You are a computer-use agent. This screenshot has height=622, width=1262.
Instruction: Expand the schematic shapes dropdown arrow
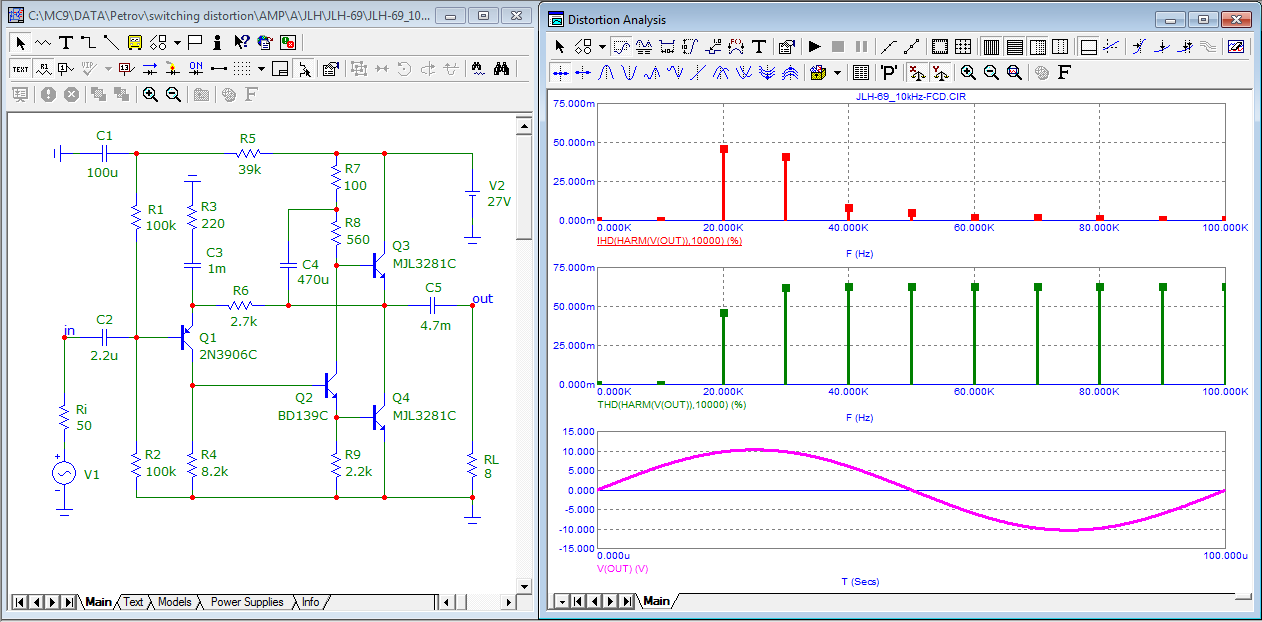tap(177, 43)
